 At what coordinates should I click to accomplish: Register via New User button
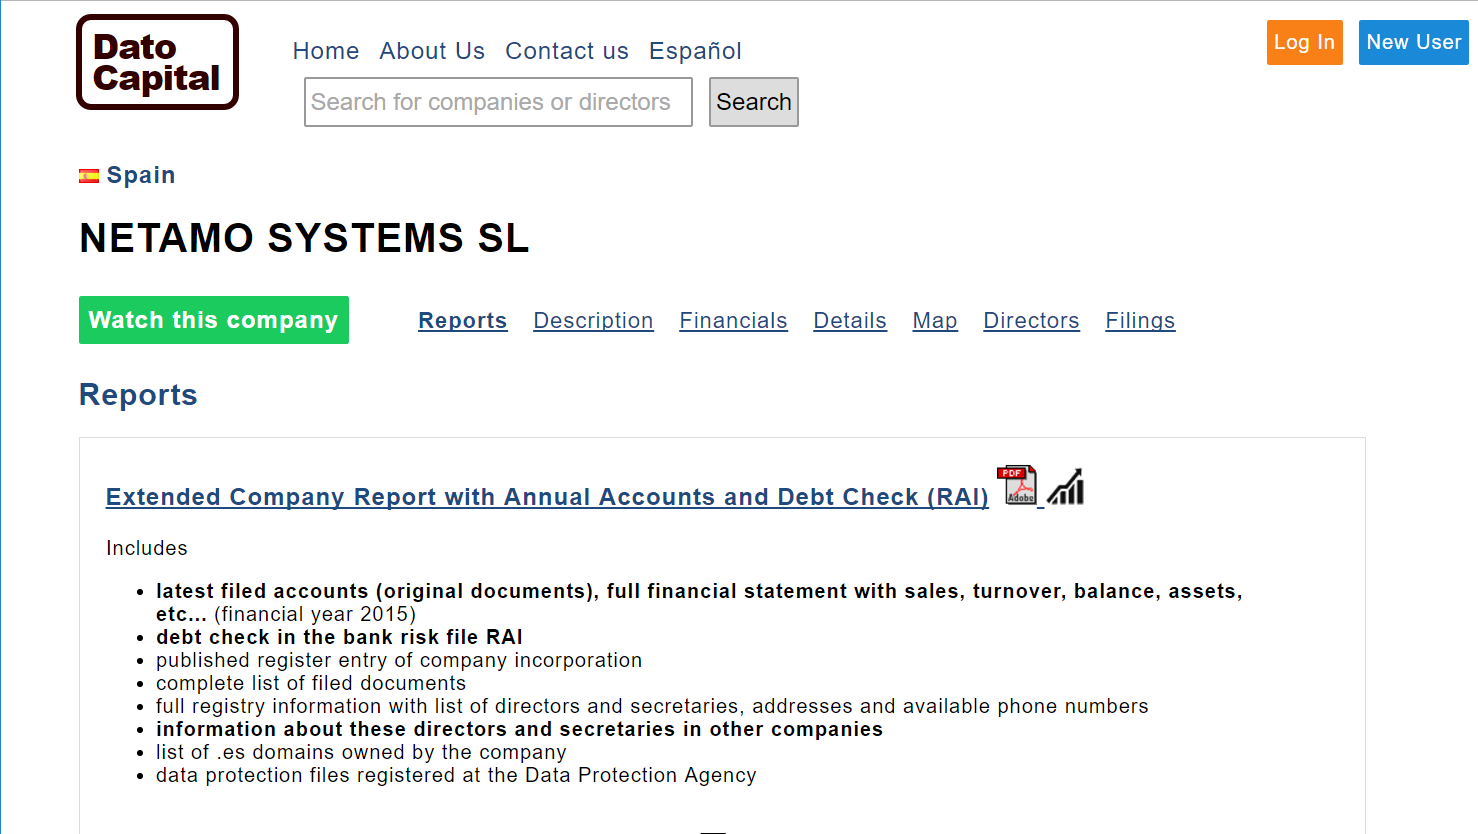coord(1413,42)
